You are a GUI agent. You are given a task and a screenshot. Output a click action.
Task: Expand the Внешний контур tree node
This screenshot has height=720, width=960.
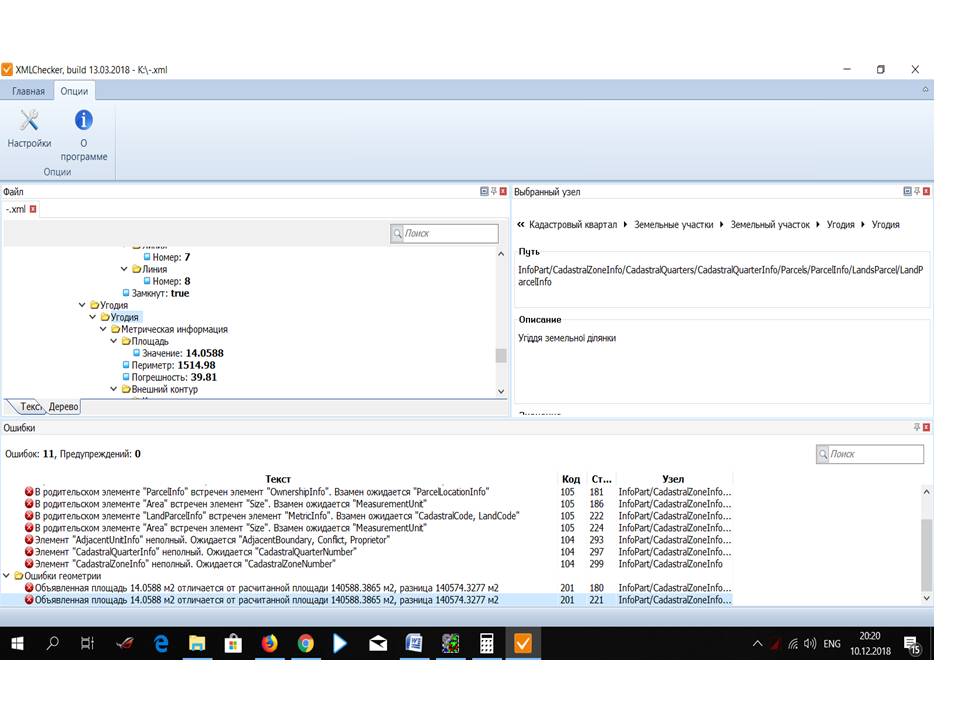[x=114, y=389]
